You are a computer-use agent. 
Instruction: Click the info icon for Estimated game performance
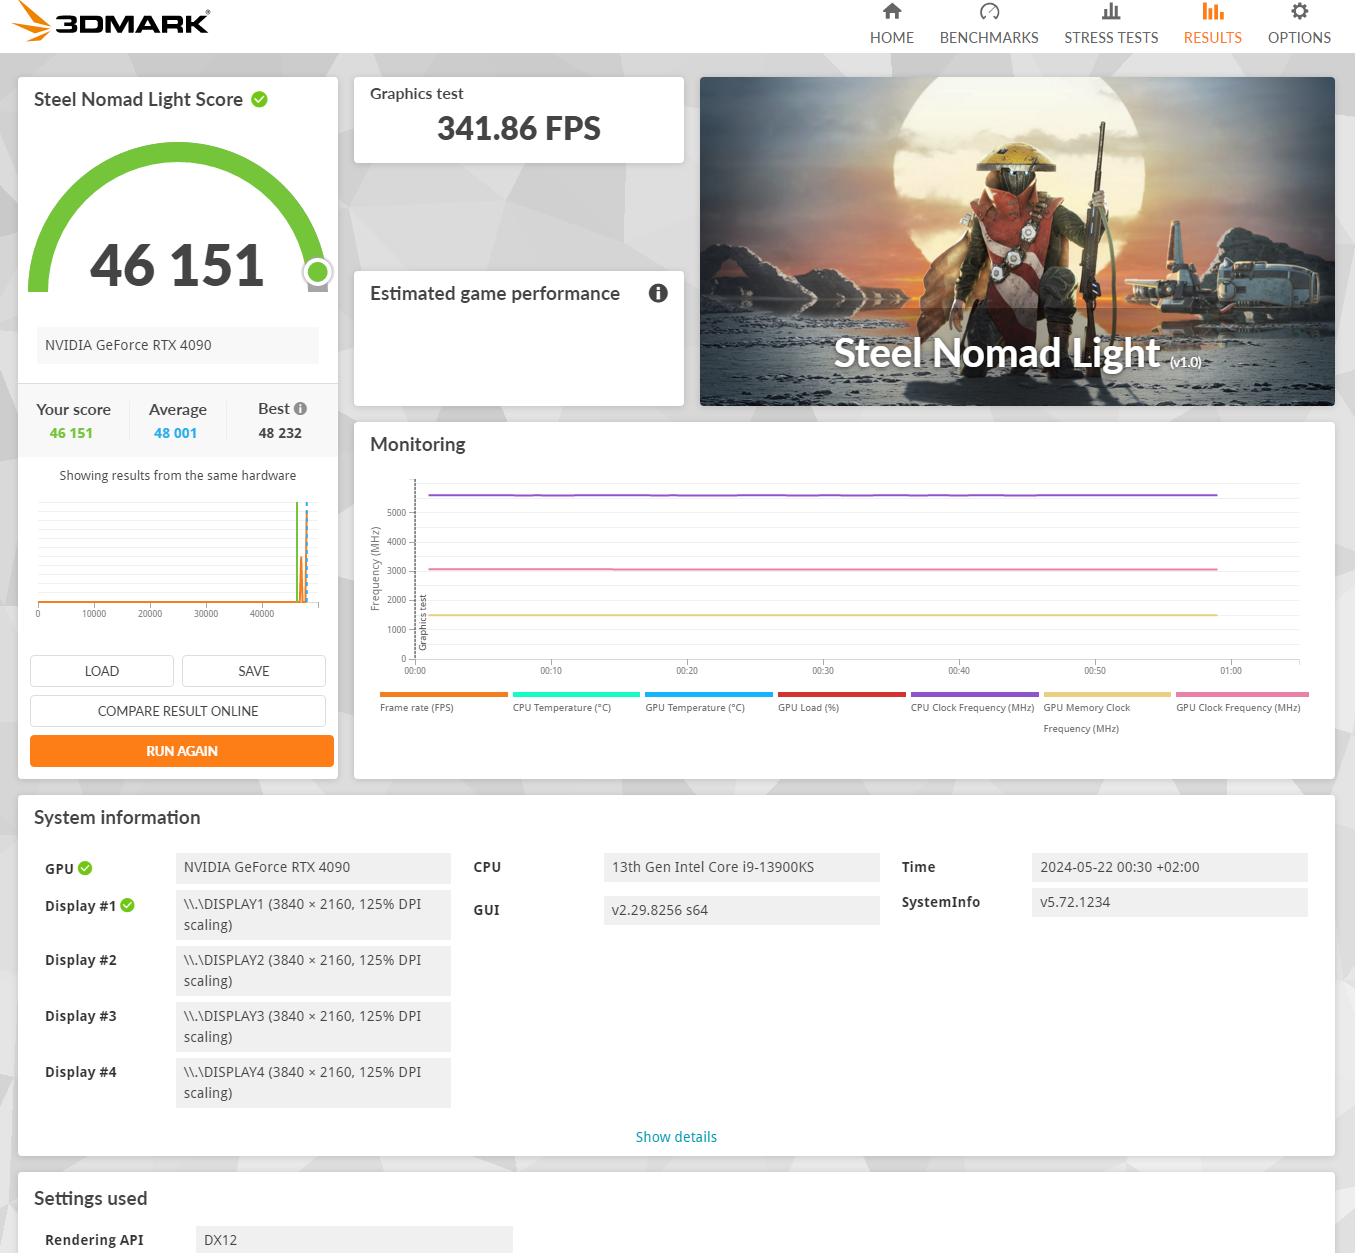[658, 293]
